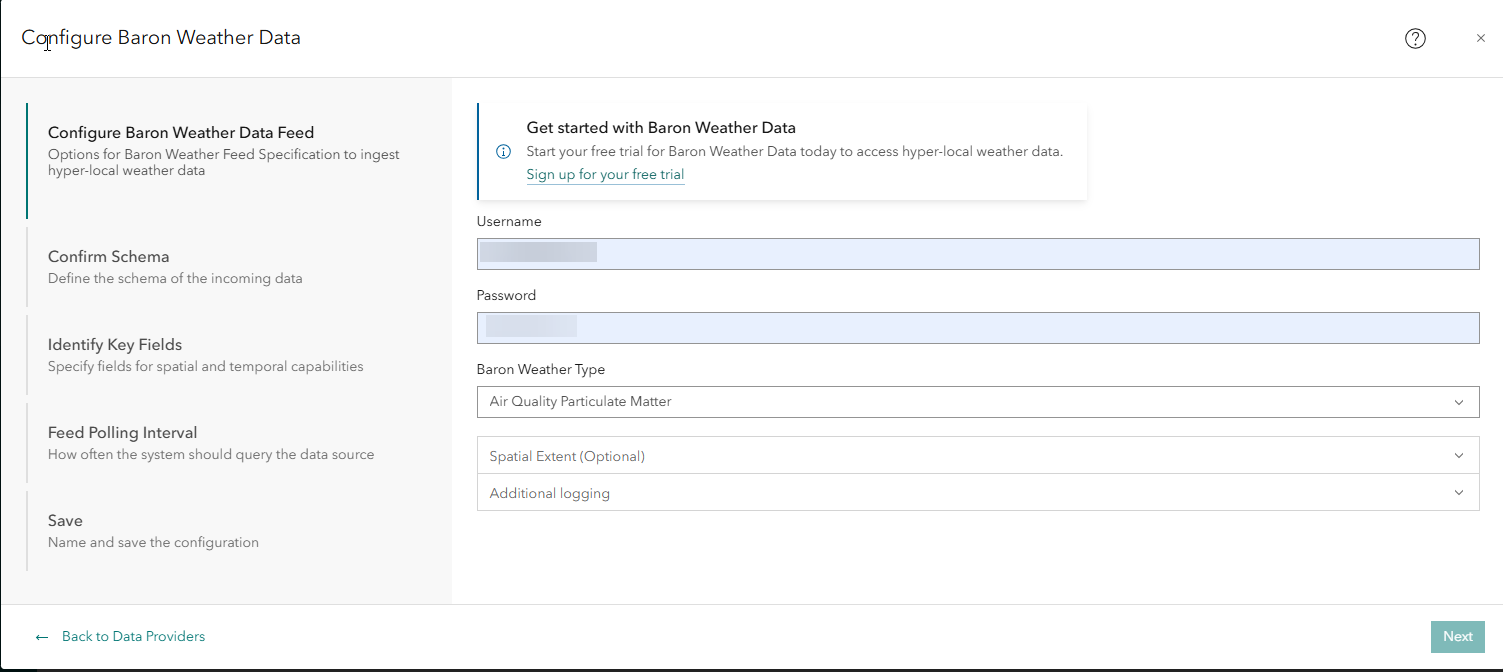
Task: Click the Baron Weather Type dropdown chevron
Action: tap(1459, 402)
